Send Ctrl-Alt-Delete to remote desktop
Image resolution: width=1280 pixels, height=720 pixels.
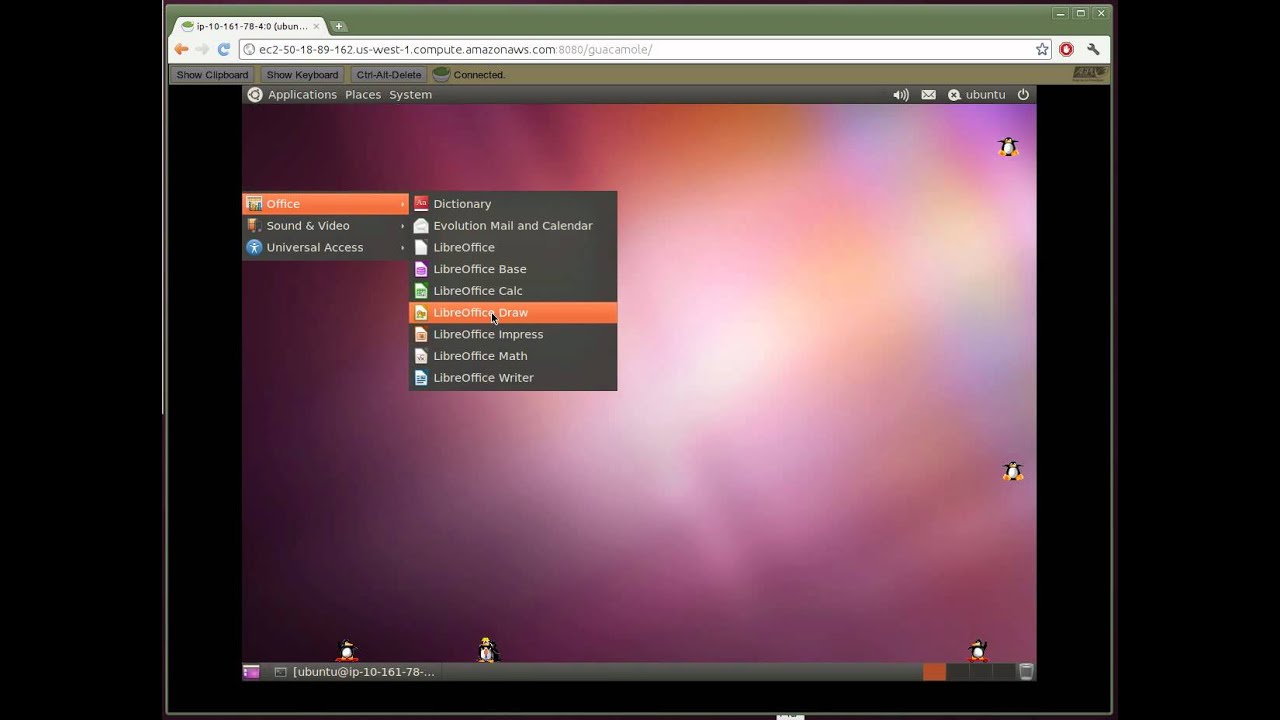point(389,75)
